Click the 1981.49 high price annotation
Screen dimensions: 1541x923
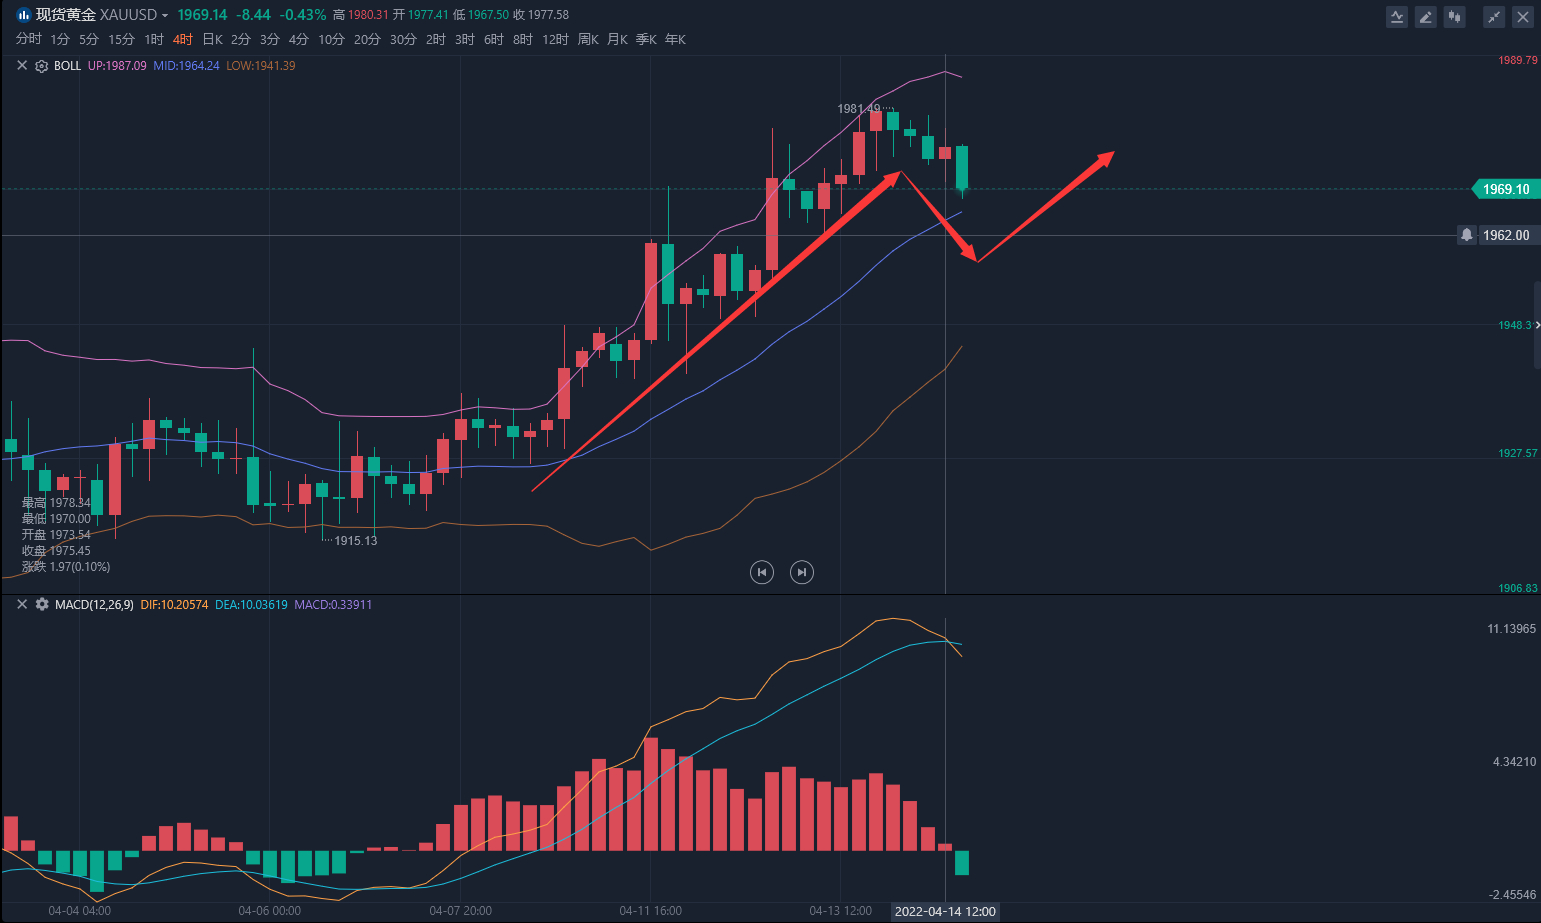coord(859,109)
